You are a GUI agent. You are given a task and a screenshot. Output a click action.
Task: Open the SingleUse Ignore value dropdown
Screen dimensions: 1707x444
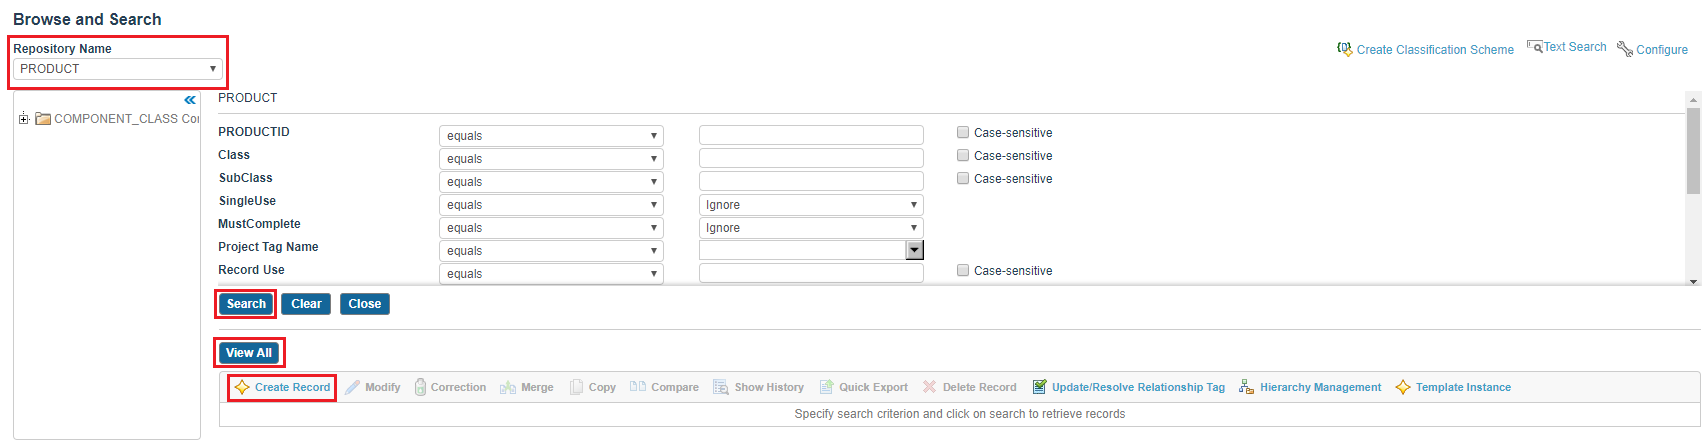click(x=810, y=205)
